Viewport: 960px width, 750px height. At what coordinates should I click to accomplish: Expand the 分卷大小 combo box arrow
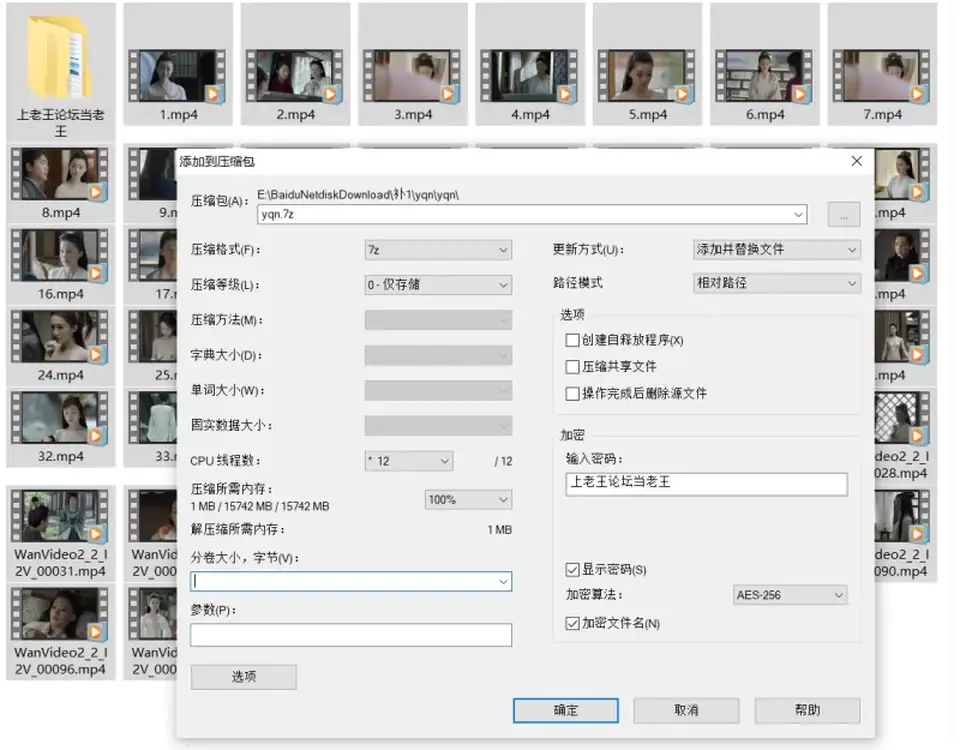pos(503,582)
